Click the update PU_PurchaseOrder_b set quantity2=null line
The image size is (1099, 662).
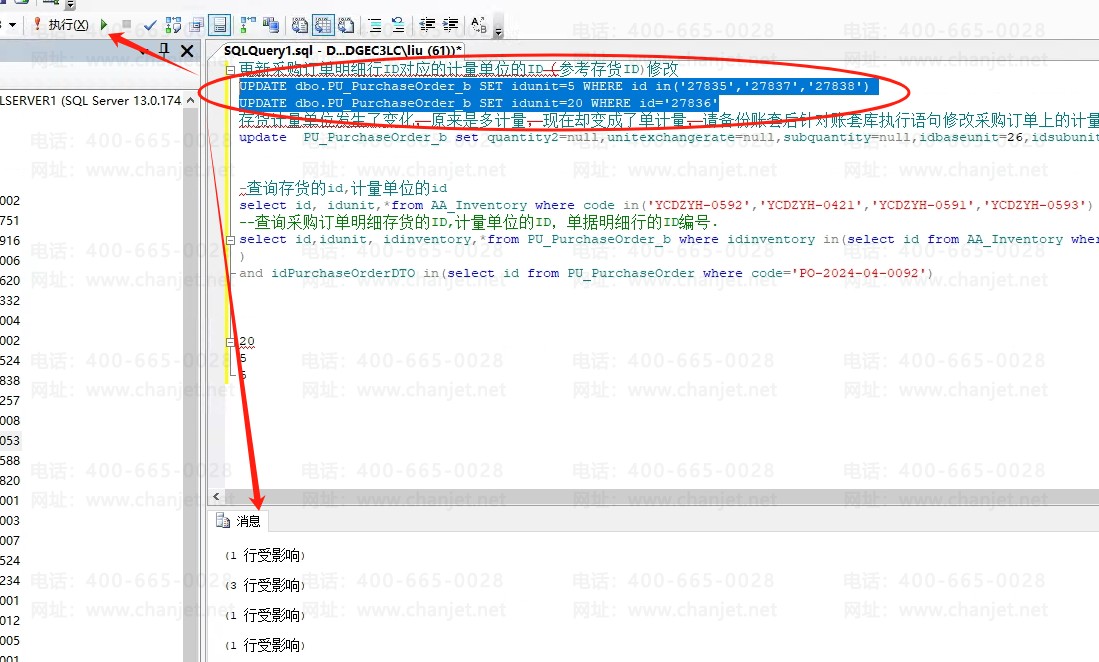pyautogui.click(x=669, y=137)
